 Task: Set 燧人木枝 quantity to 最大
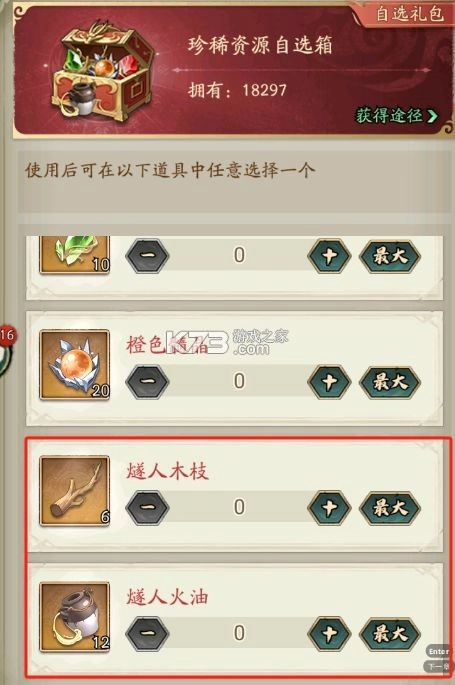[390, 508]
